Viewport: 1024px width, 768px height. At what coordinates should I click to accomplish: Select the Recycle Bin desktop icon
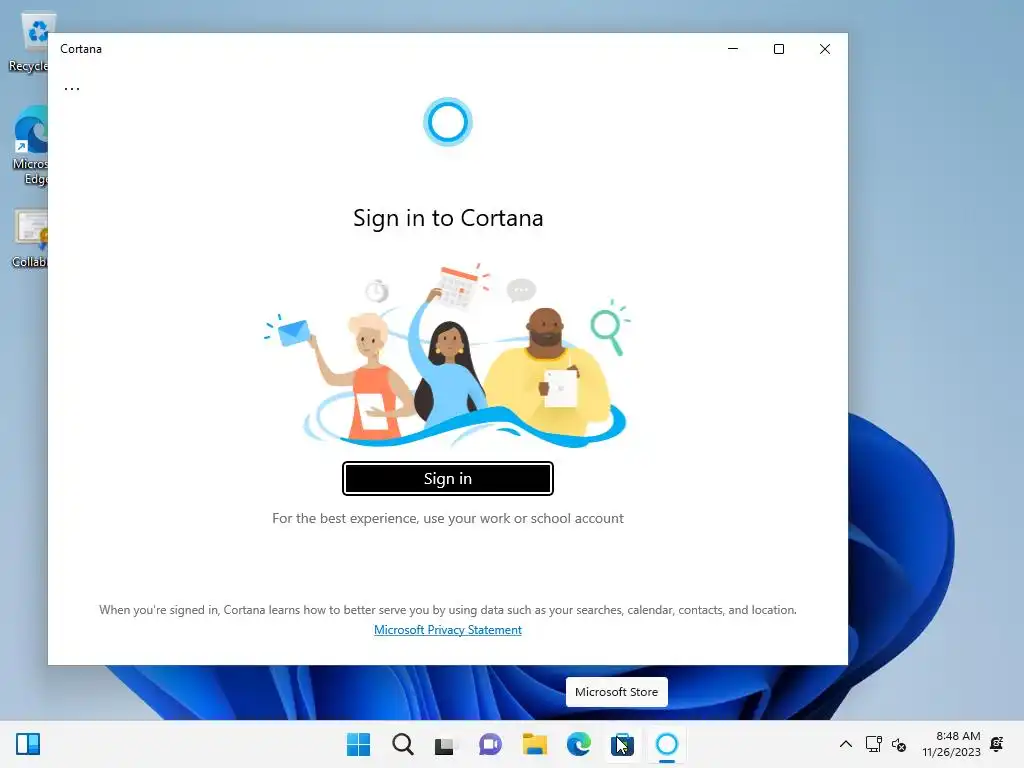29,42
